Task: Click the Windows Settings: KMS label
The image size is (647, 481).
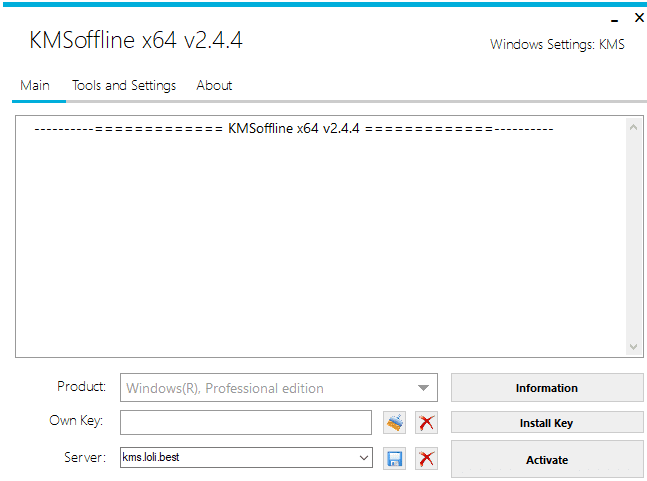Action: tap(557, 44)
